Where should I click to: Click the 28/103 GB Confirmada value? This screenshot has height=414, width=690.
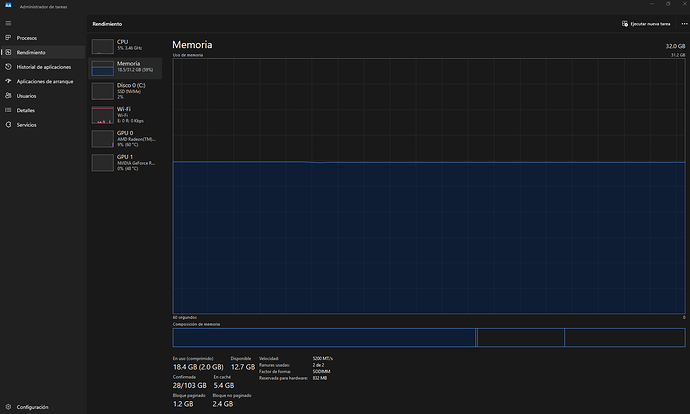coord(189,385)
